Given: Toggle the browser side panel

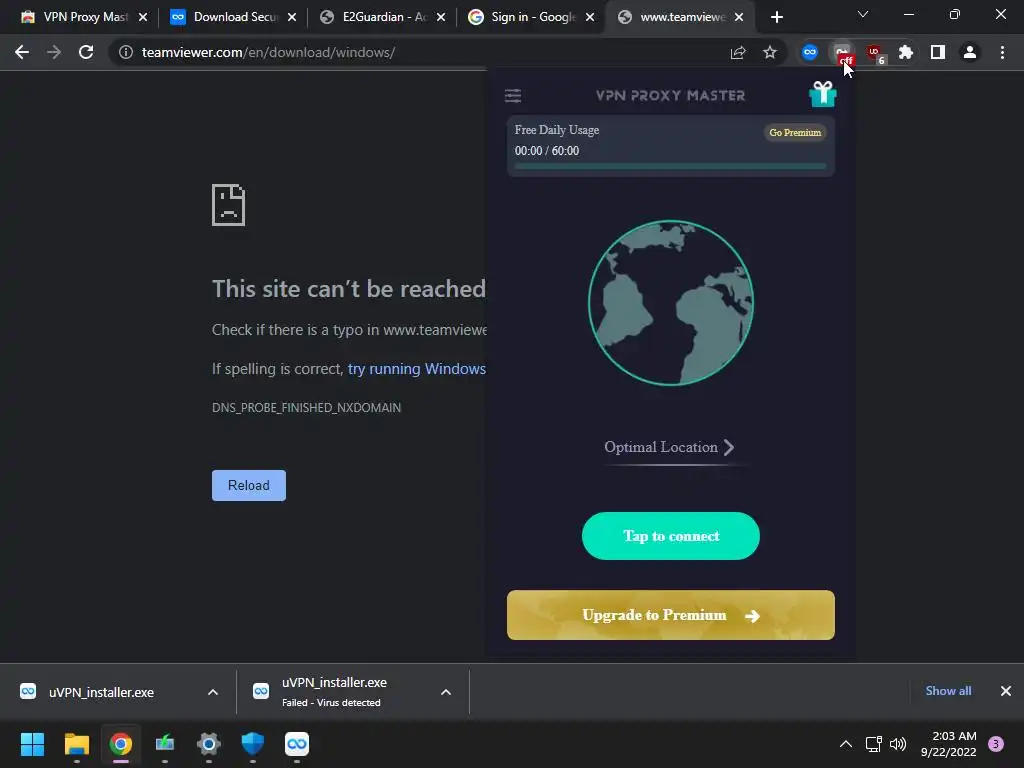Looking at the screenshot, I should click(938, 52).
